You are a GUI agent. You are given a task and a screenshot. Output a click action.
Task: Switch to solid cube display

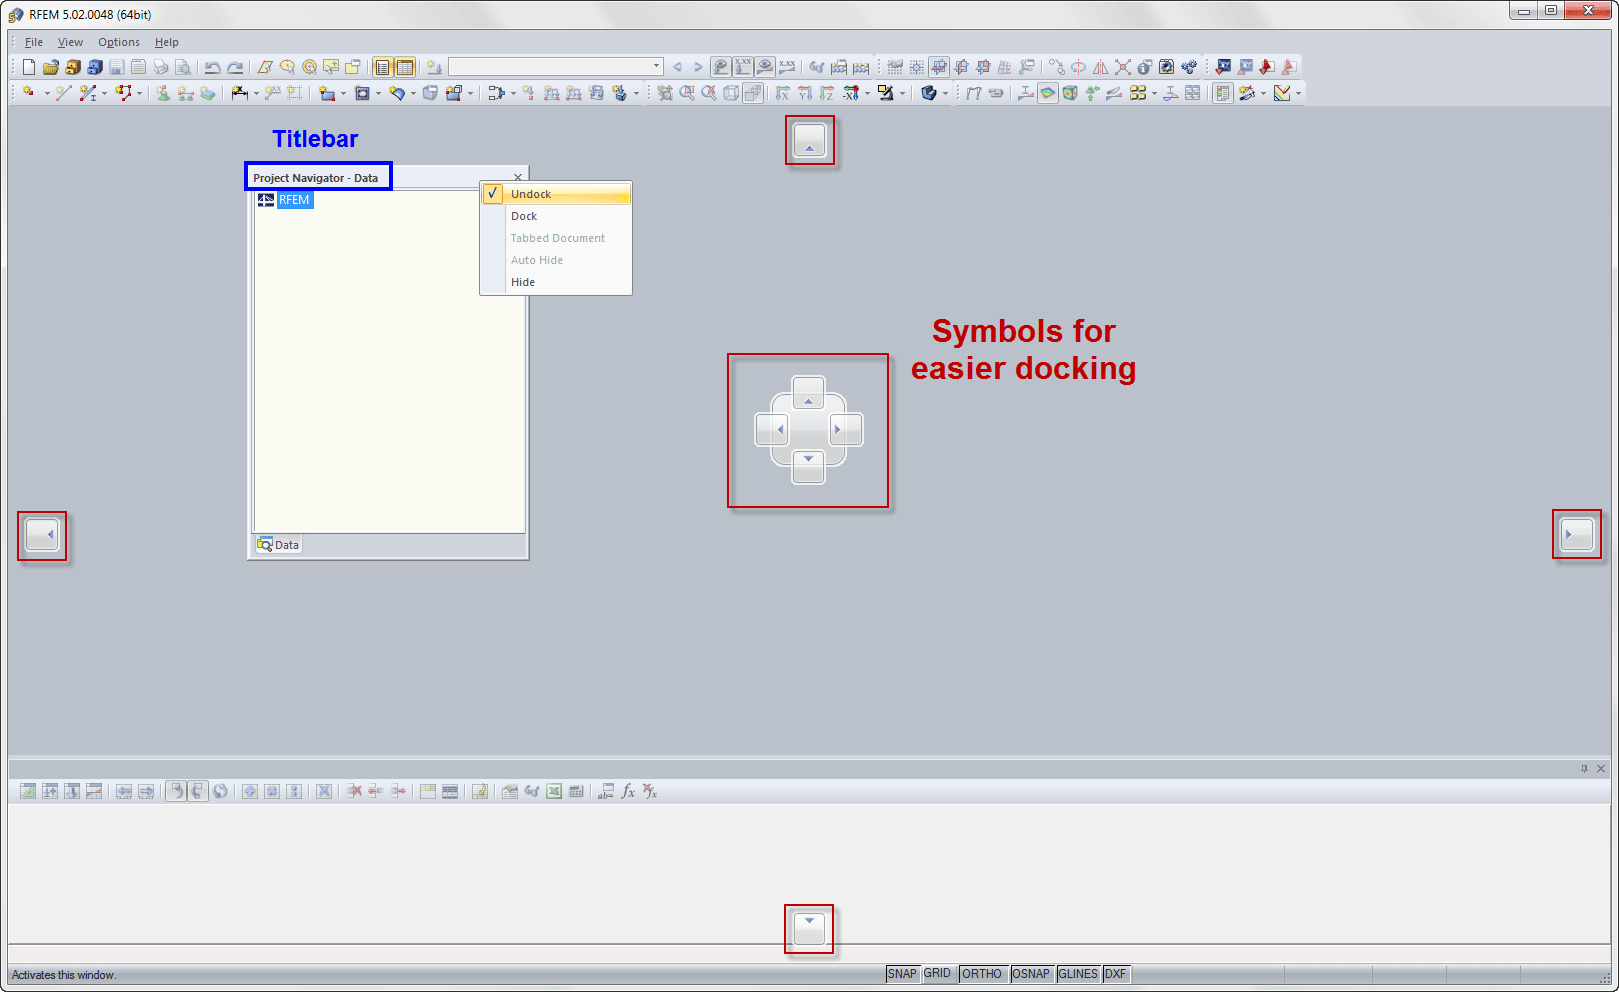[753, 93]
